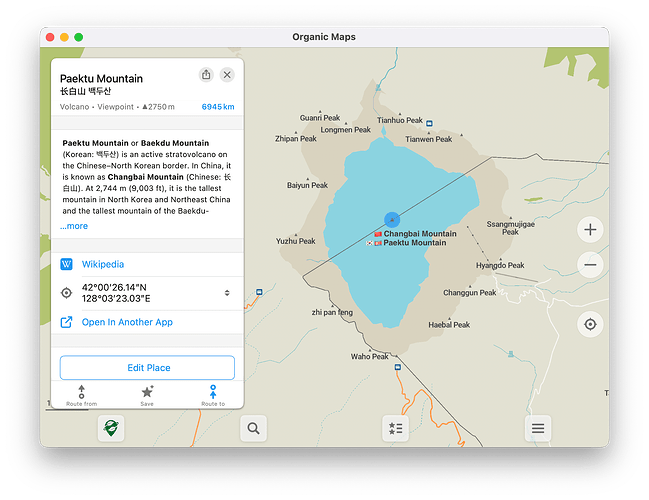Select the Paektu Mountain label on the map
The height and width of the screenshot is (500, 649).
pos(415,243)
